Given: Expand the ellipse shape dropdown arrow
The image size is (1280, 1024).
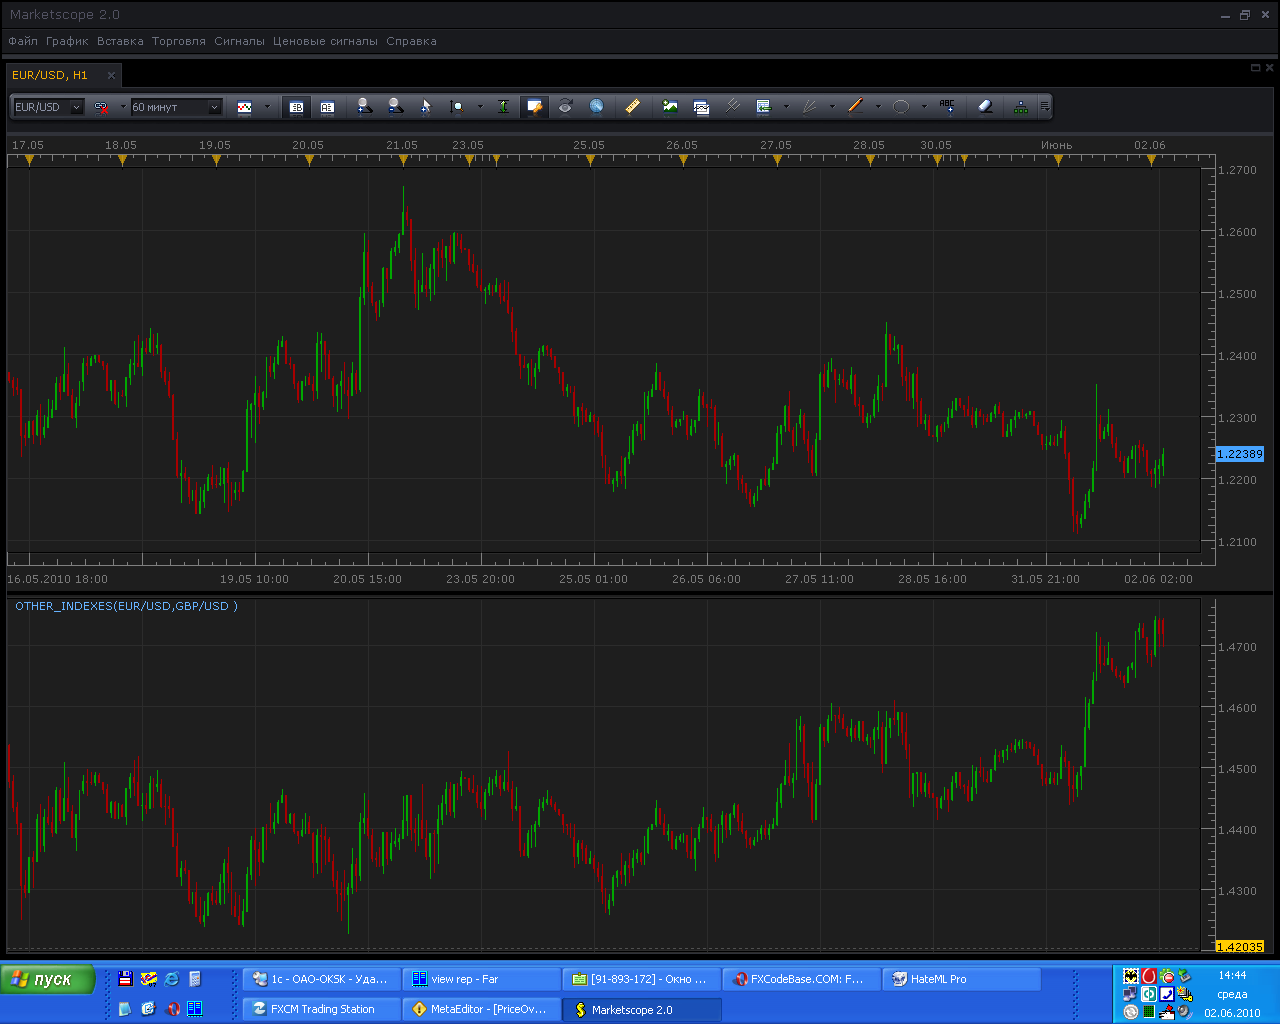Looking at the screenshot, I should pos(924,107).
